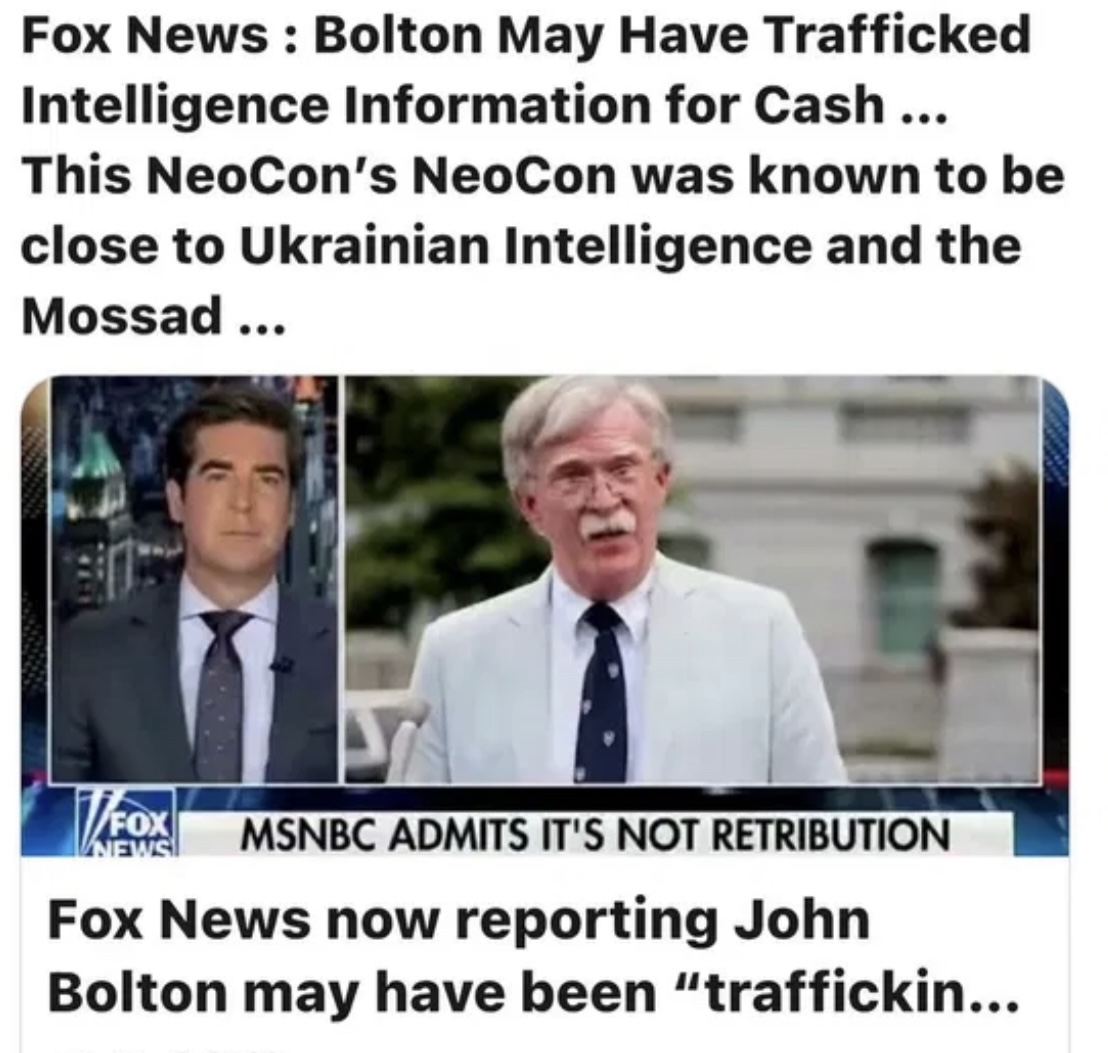This screenshot has width=1108, height=1053.
Task: Click the word "Mossad" in the post
Action: (121, 314)
